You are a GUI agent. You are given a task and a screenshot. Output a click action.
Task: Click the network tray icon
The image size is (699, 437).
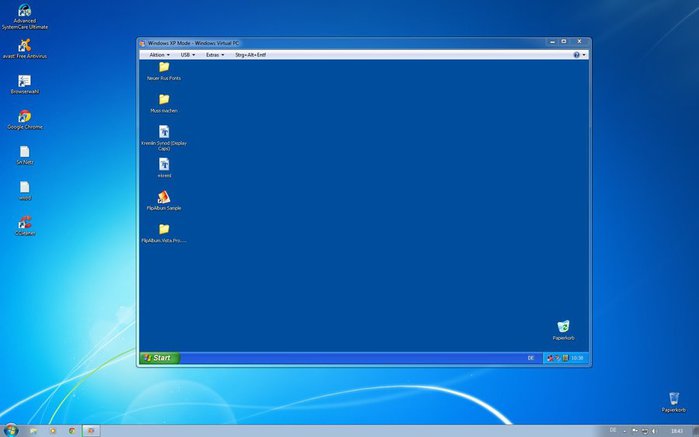pos(645,431)
